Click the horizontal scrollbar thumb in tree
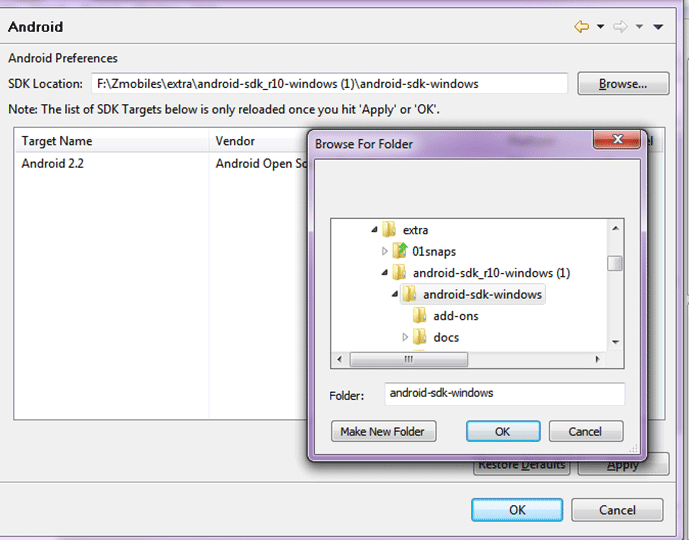Viewport: 689px width, 540px height. [409, 359]
